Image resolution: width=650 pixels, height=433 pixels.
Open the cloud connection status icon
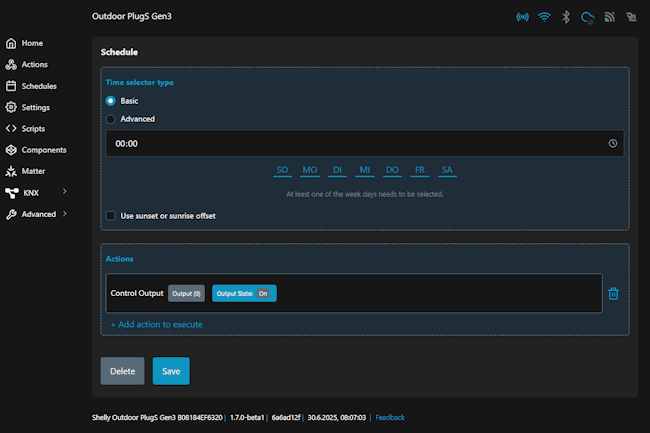coord(588,17)
